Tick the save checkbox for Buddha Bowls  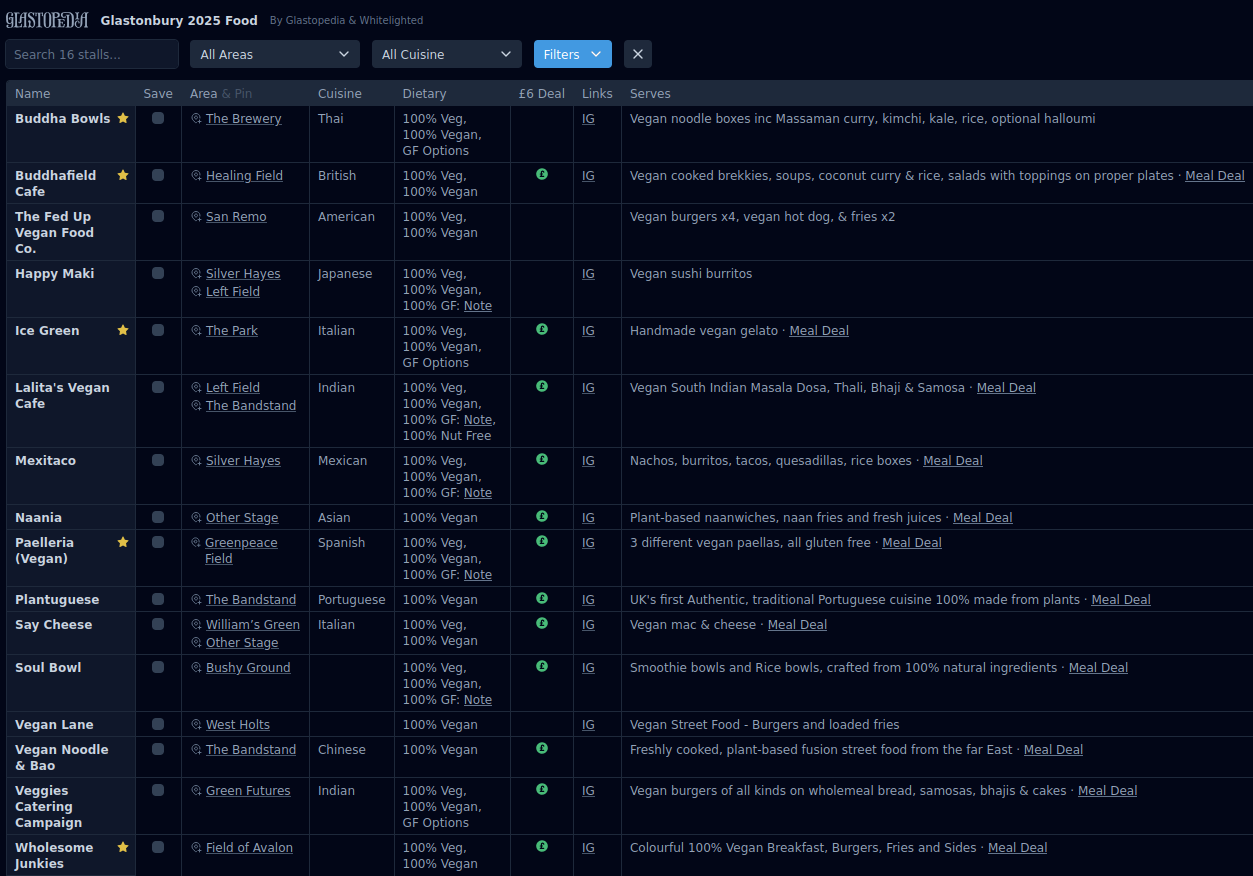click(158, 118)
